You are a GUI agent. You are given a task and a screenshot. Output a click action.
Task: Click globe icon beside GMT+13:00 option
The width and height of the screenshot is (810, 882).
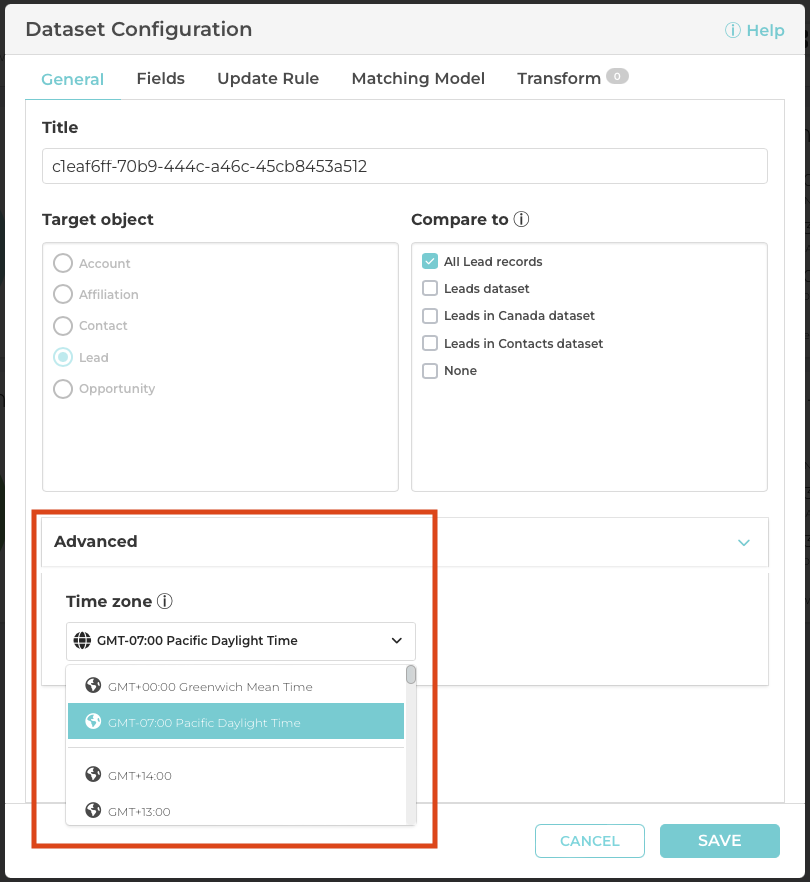[94, 811]
